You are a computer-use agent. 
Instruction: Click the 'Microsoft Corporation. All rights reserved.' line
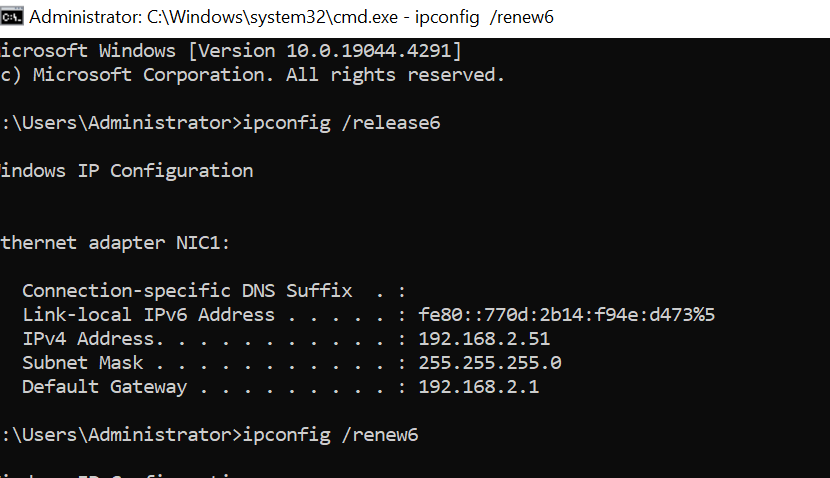252,75
